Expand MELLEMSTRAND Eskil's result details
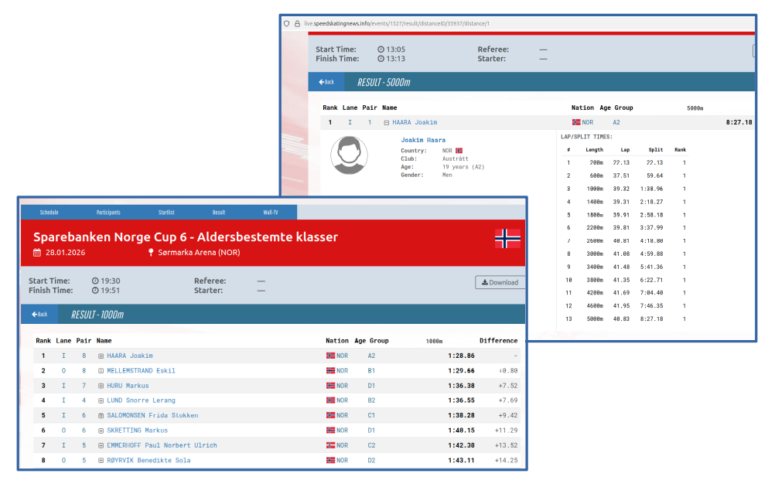 click(101, 370)
